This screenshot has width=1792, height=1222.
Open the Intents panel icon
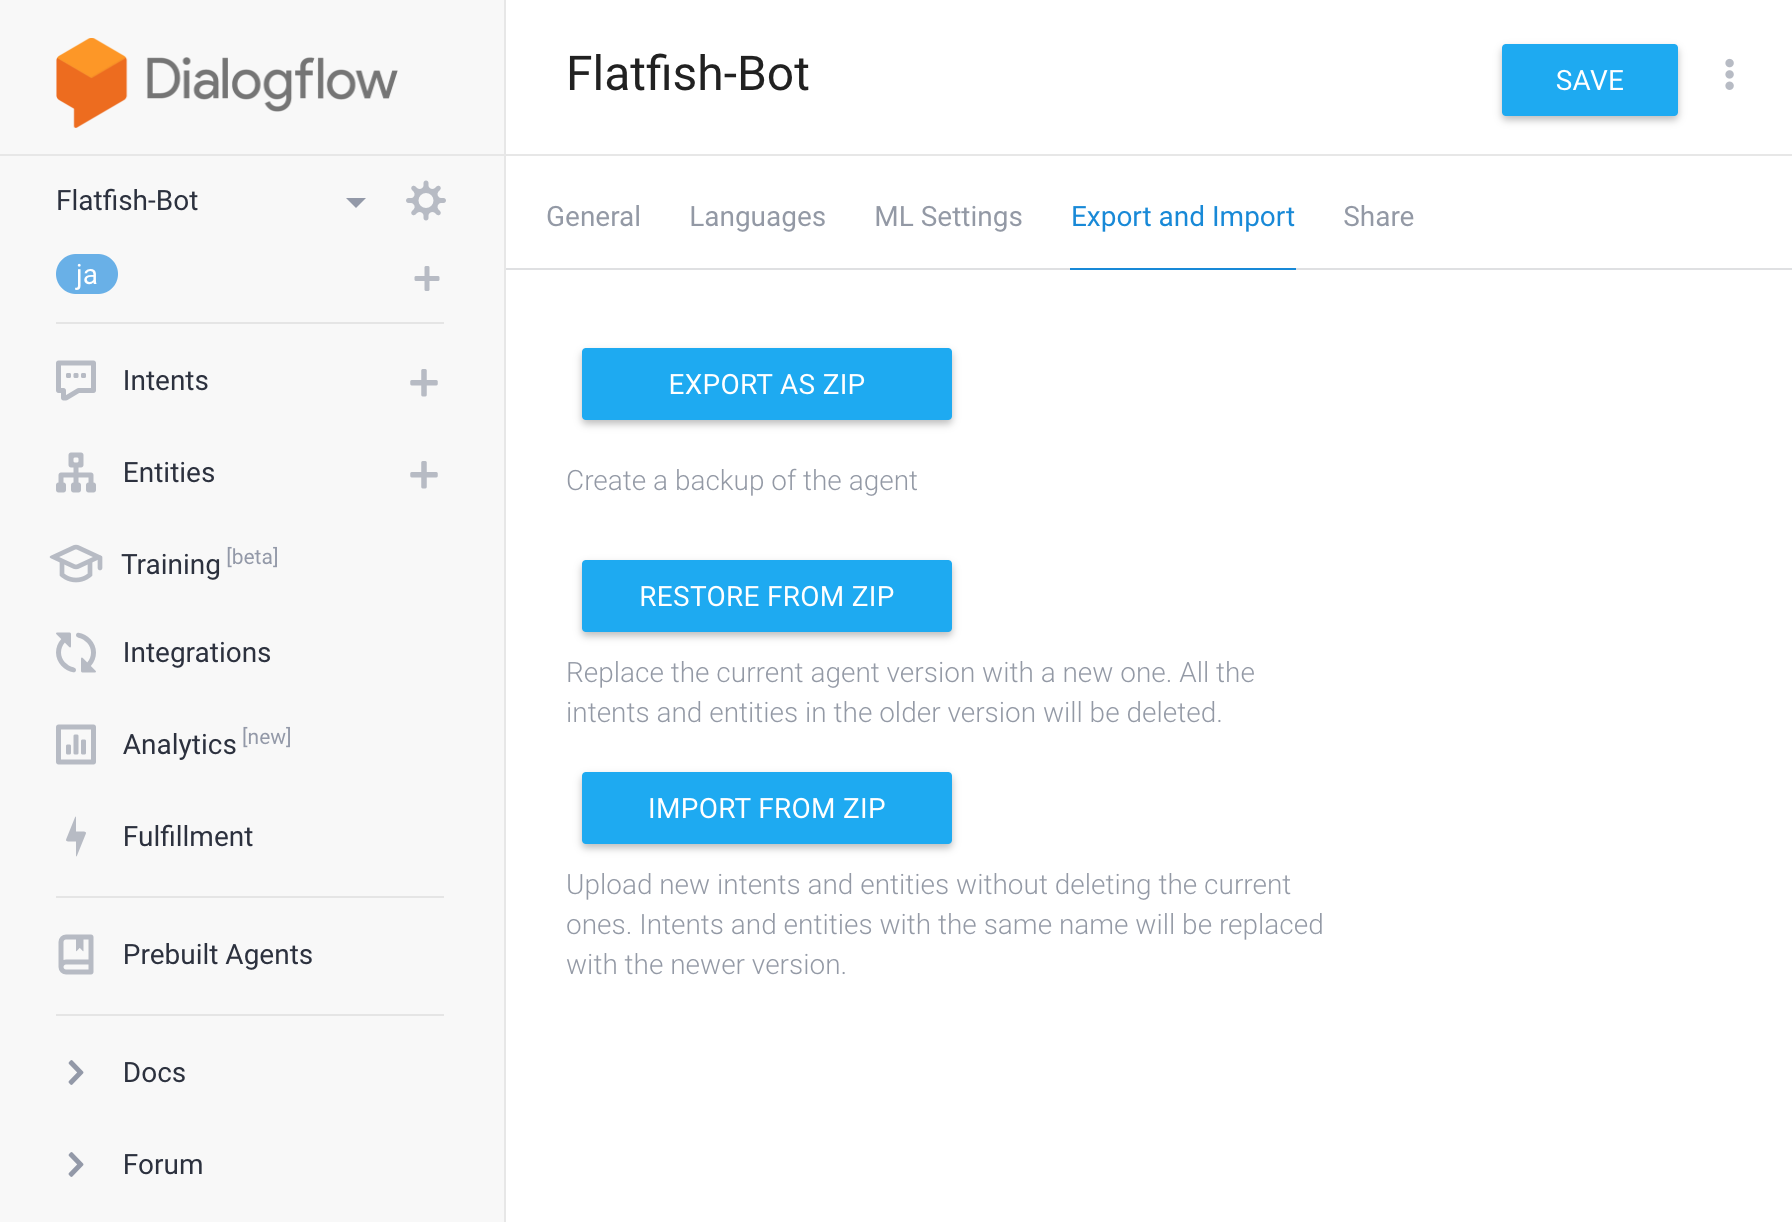(75, 380)
